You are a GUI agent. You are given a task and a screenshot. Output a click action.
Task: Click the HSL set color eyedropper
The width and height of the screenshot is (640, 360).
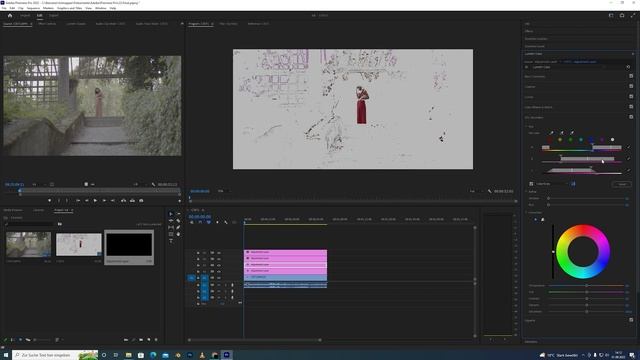click(551, 133)
